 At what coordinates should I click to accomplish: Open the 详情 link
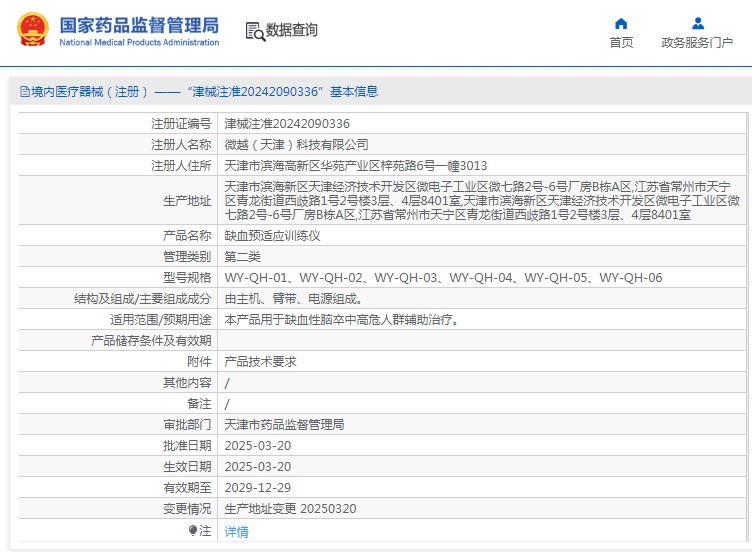[x=236, y=532]
